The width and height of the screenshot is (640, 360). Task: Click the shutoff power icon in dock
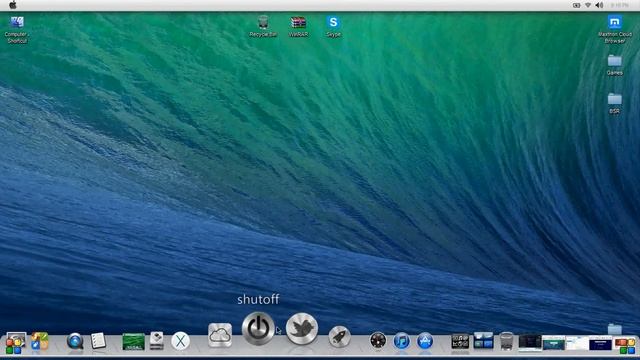click(258, 328)
